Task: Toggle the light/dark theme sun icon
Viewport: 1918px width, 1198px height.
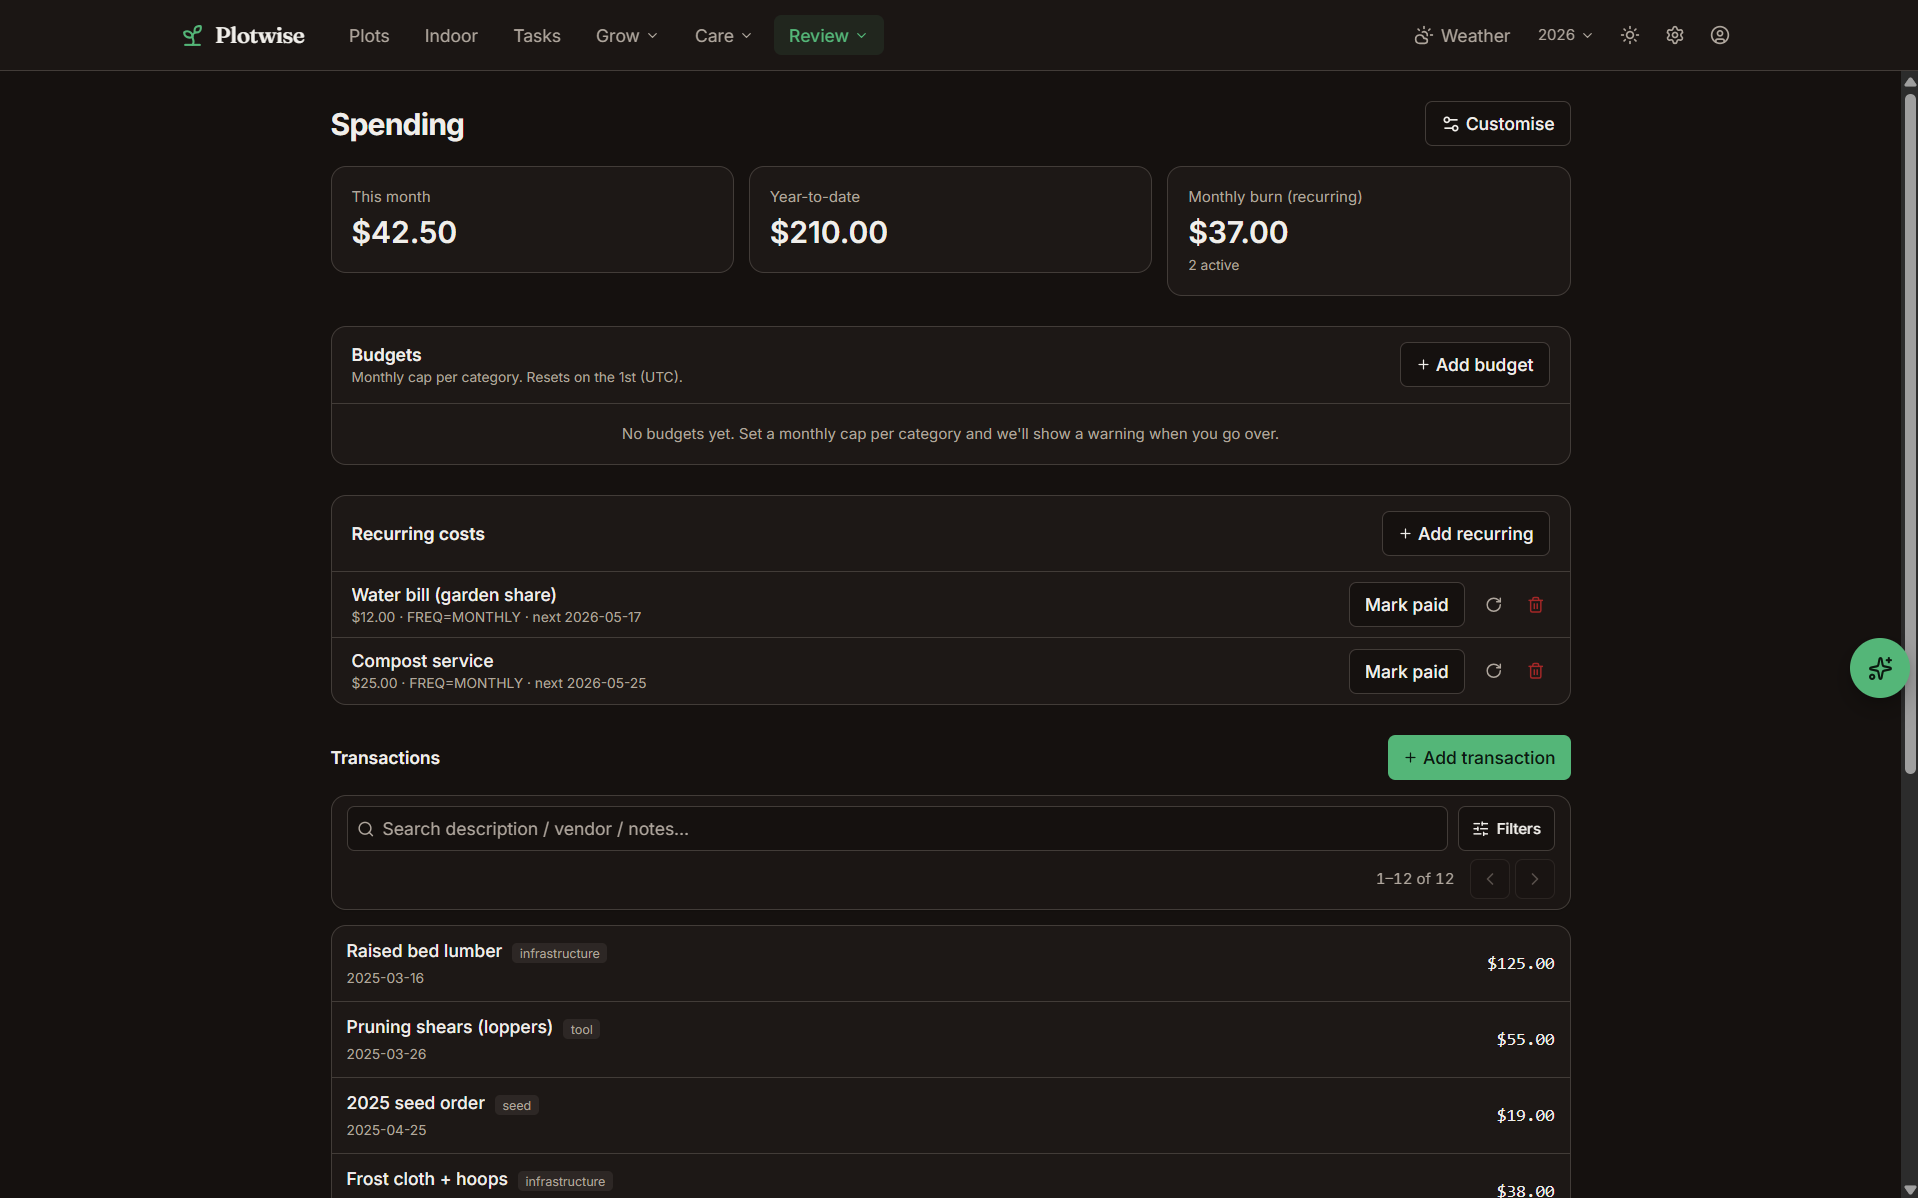Action: [x=1629, y=35]
